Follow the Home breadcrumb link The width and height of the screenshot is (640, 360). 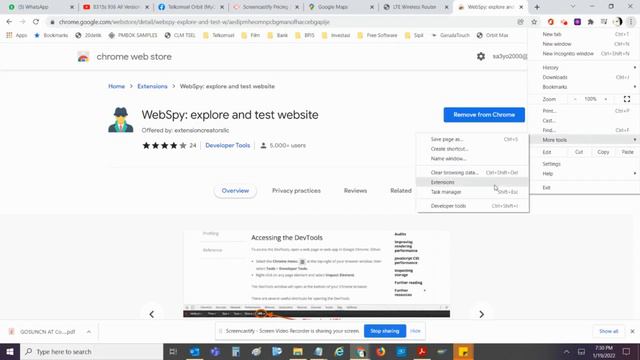click(116, 86)
